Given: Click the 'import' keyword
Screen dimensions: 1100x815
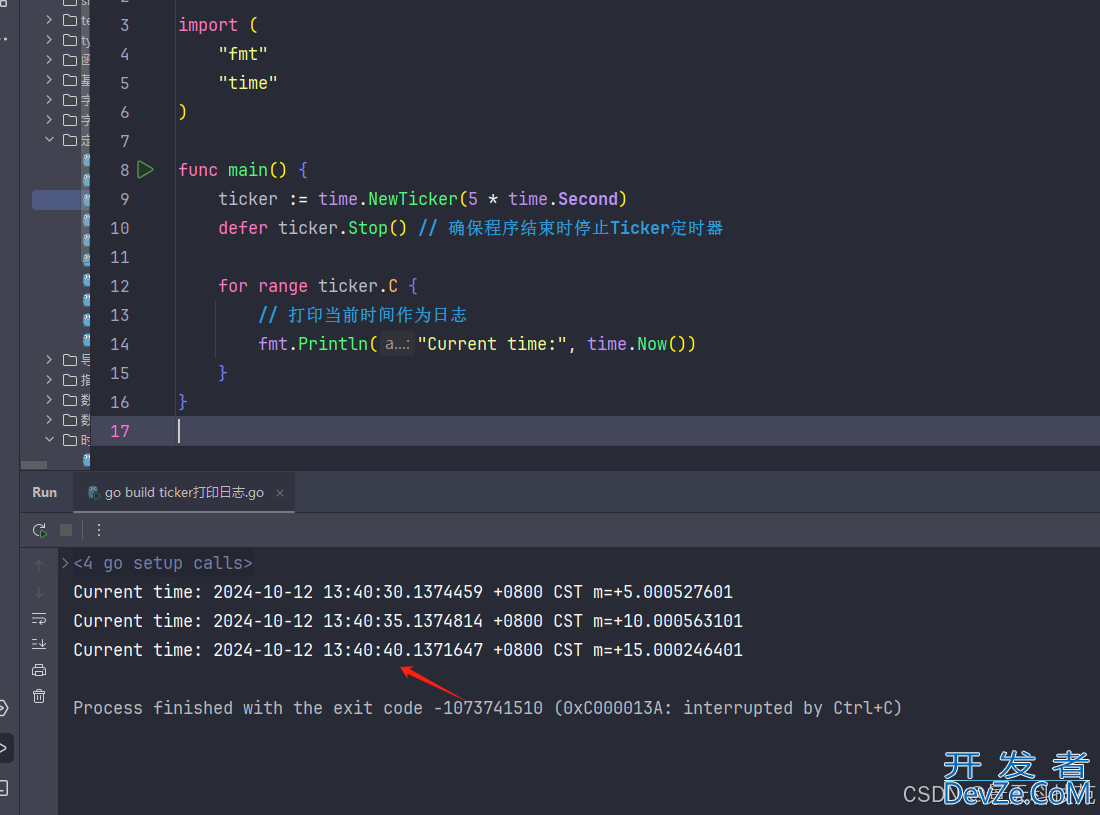Looking at the screenshot, I should click(x=208, y=25).
